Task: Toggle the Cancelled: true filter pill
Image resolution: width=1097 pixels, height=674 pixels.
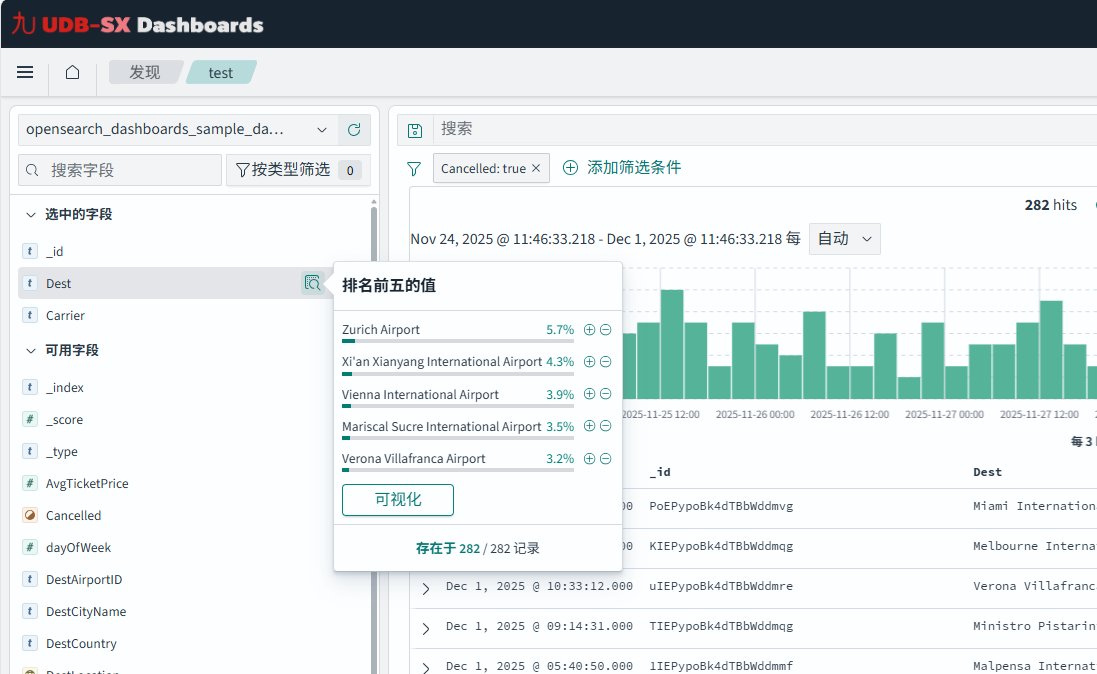Action: point(483,169)
